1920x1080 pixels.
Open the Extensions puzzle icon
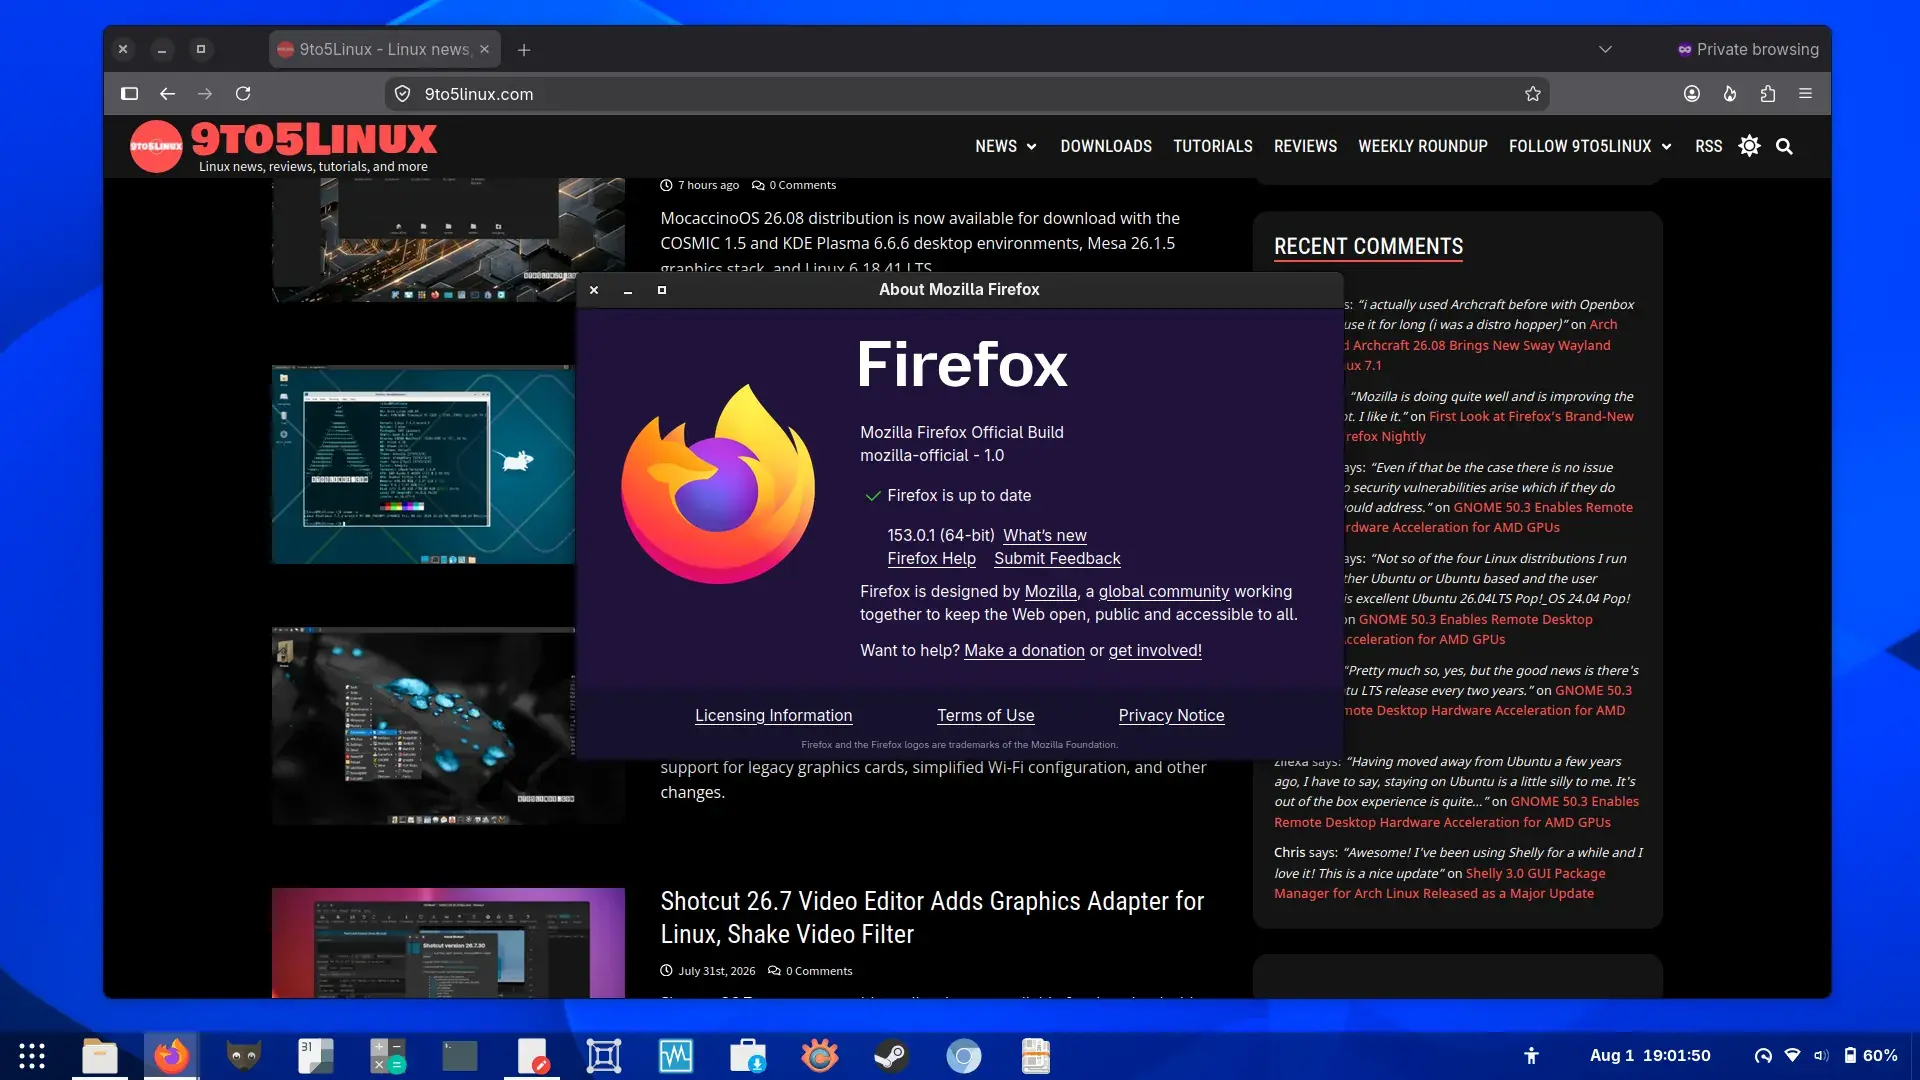[x=1768, y=94]
